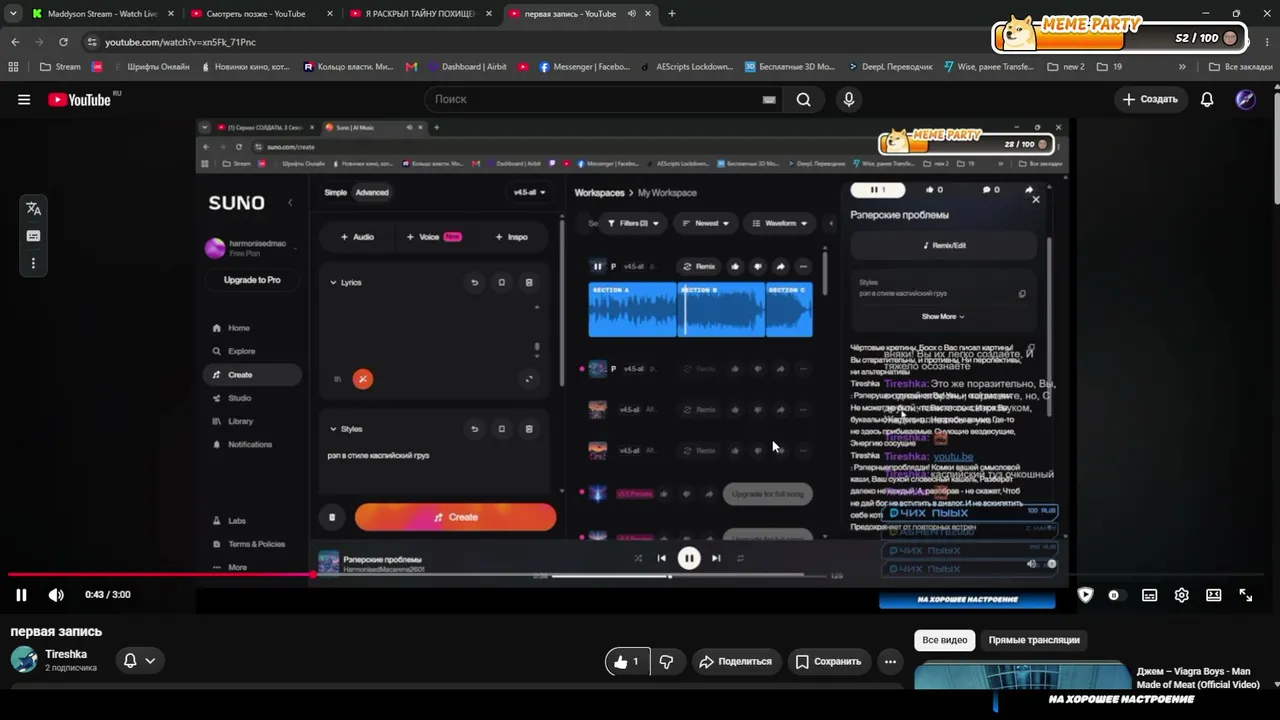Like the video

pos(627,661)
